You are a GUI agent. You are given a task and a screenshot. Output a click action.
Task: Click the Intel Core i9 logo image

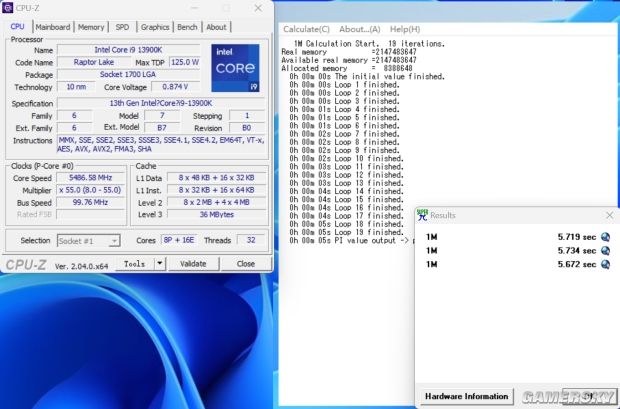point(236,68)
